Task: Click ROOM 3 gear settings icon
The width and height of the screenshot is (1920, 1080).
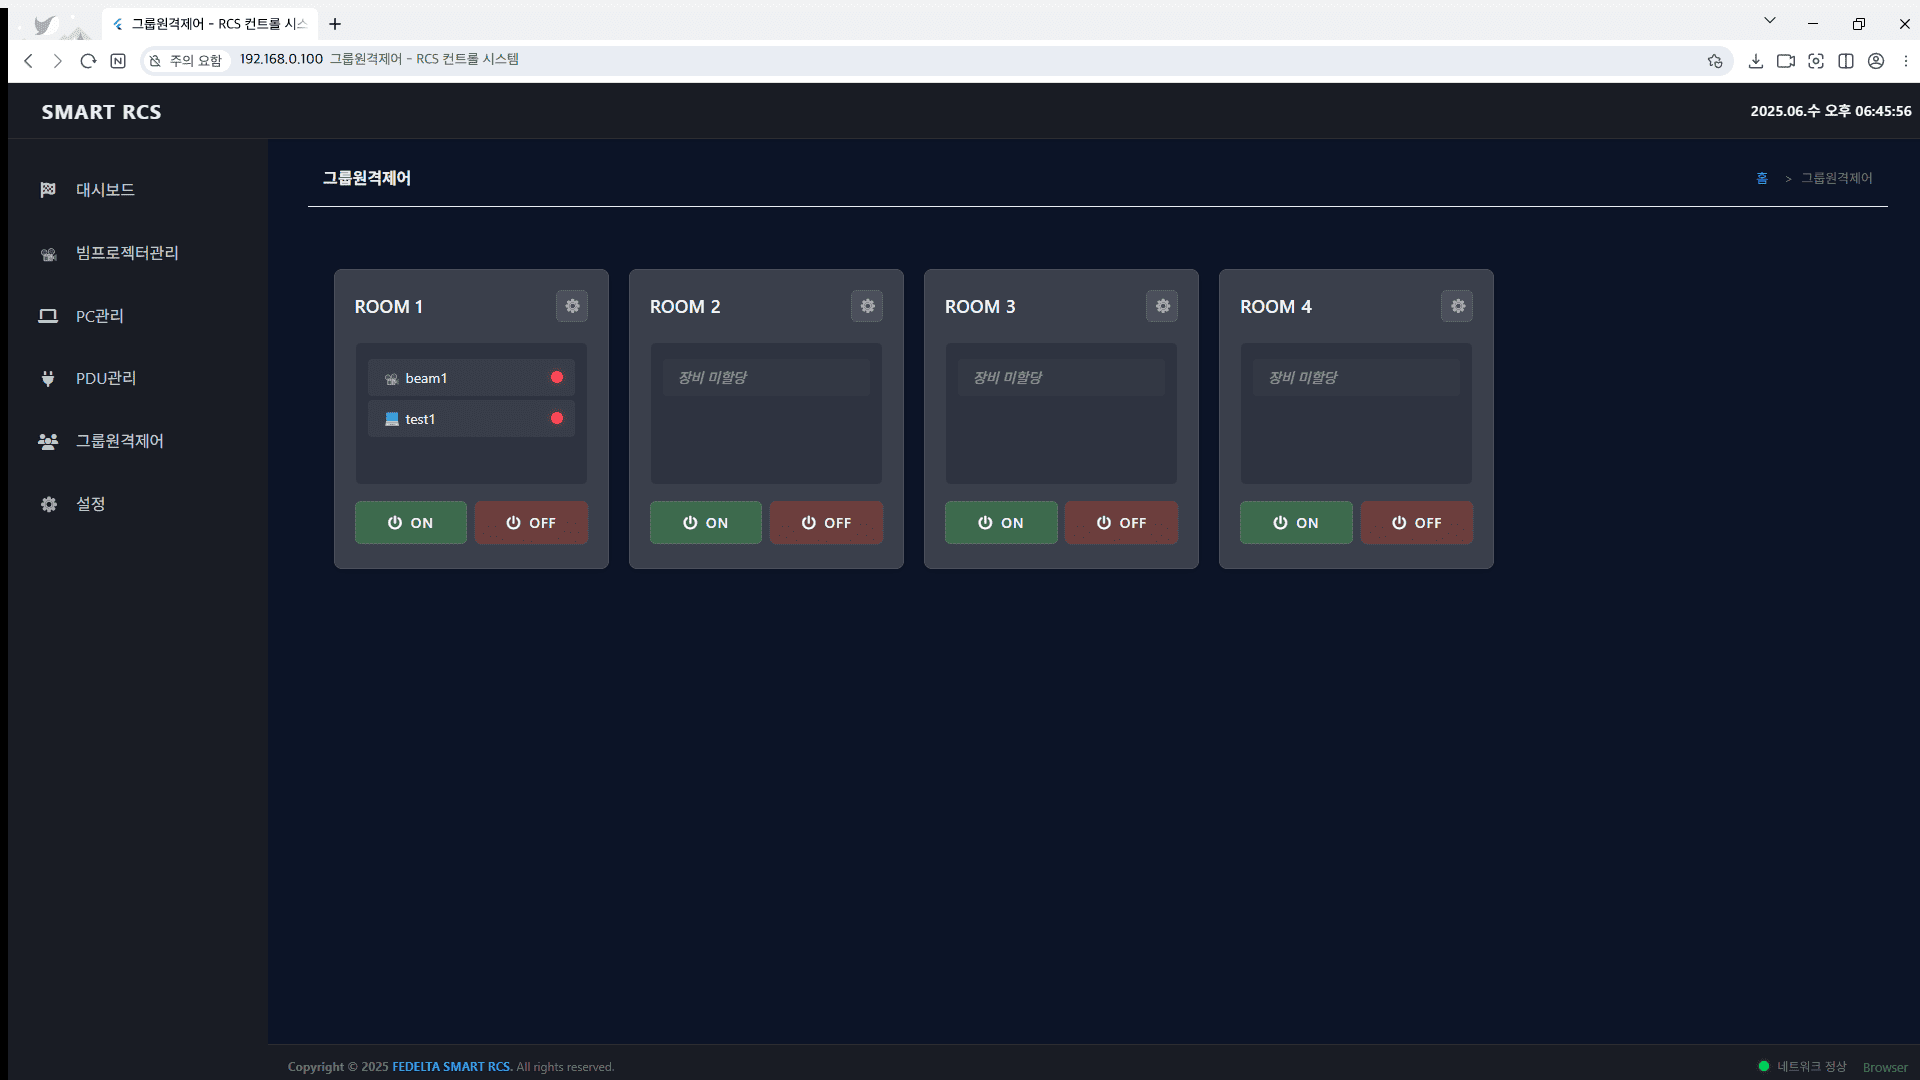Action: [1162, 306]
